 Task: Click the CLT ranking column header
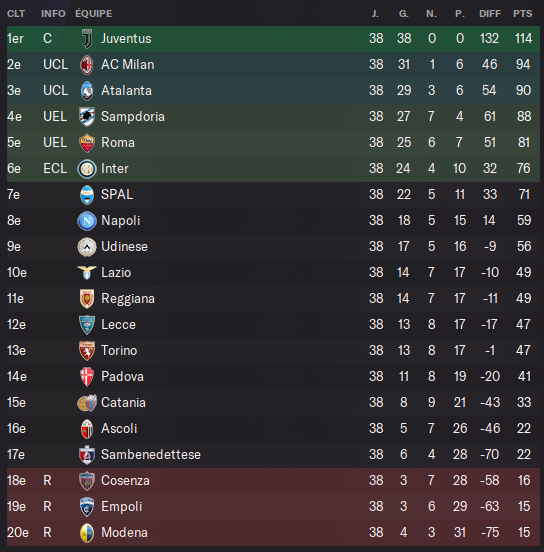[x=16, y=14]
